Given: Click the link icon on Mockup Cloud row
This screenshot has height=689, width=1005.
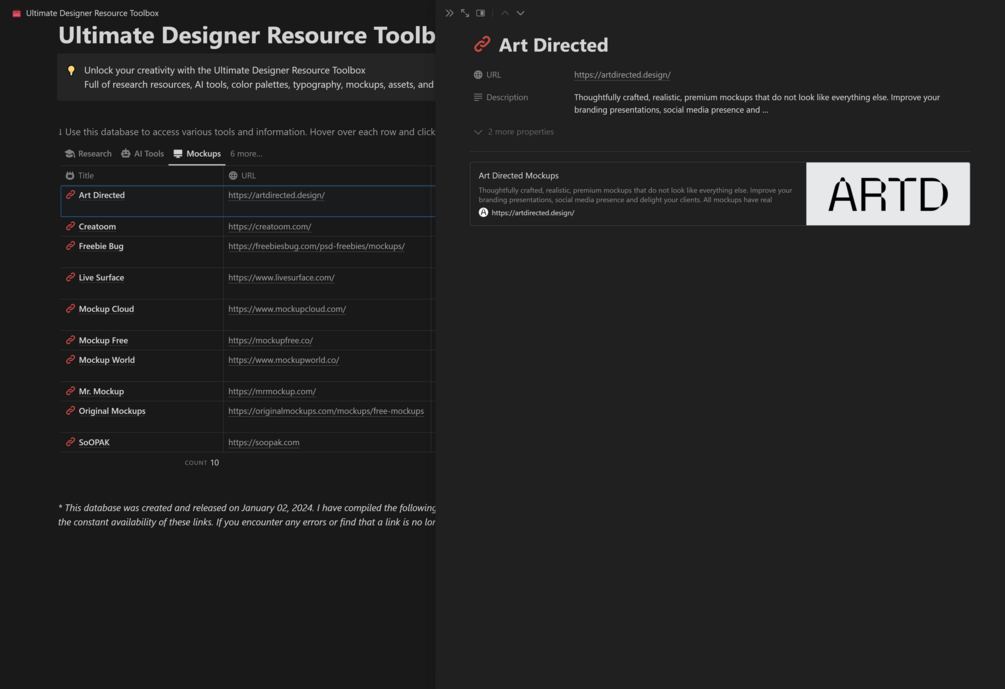Looking at the screenshot, I should pyautogui.click(x=70, y=309).
